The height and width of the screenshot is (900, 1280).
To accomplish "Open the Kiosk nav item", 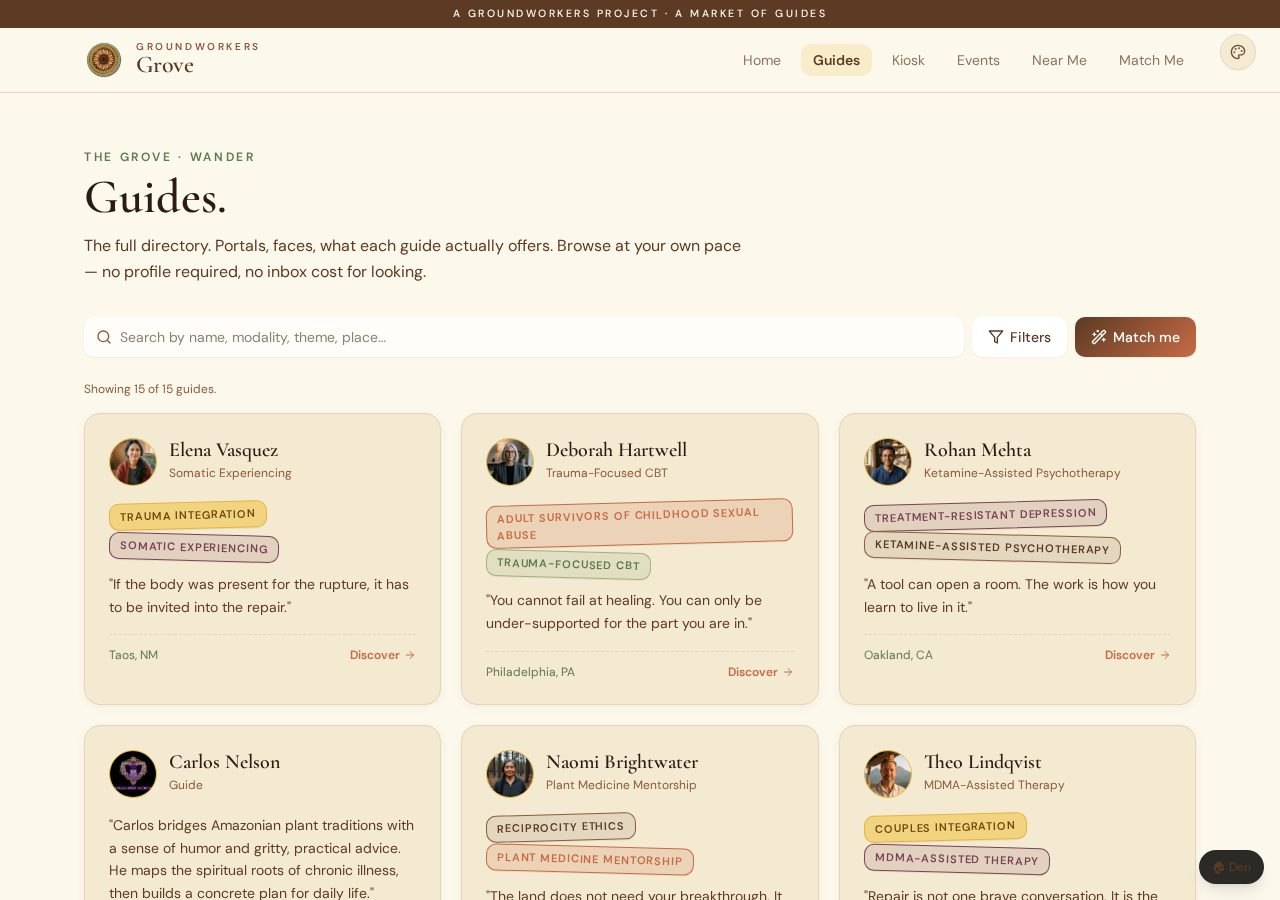I will coord(908,60).
